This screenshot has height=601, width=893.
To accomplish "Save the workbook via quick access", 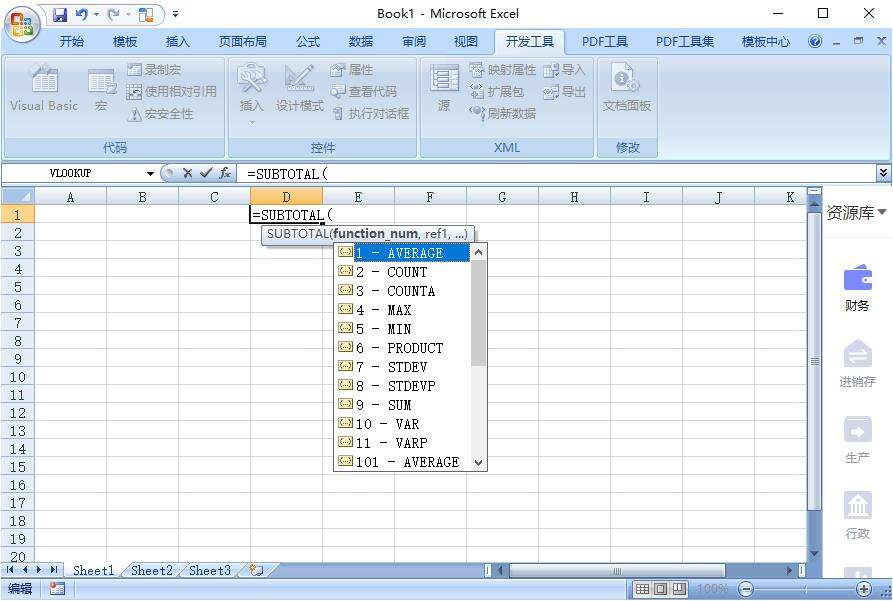I will tap(60, 14).
